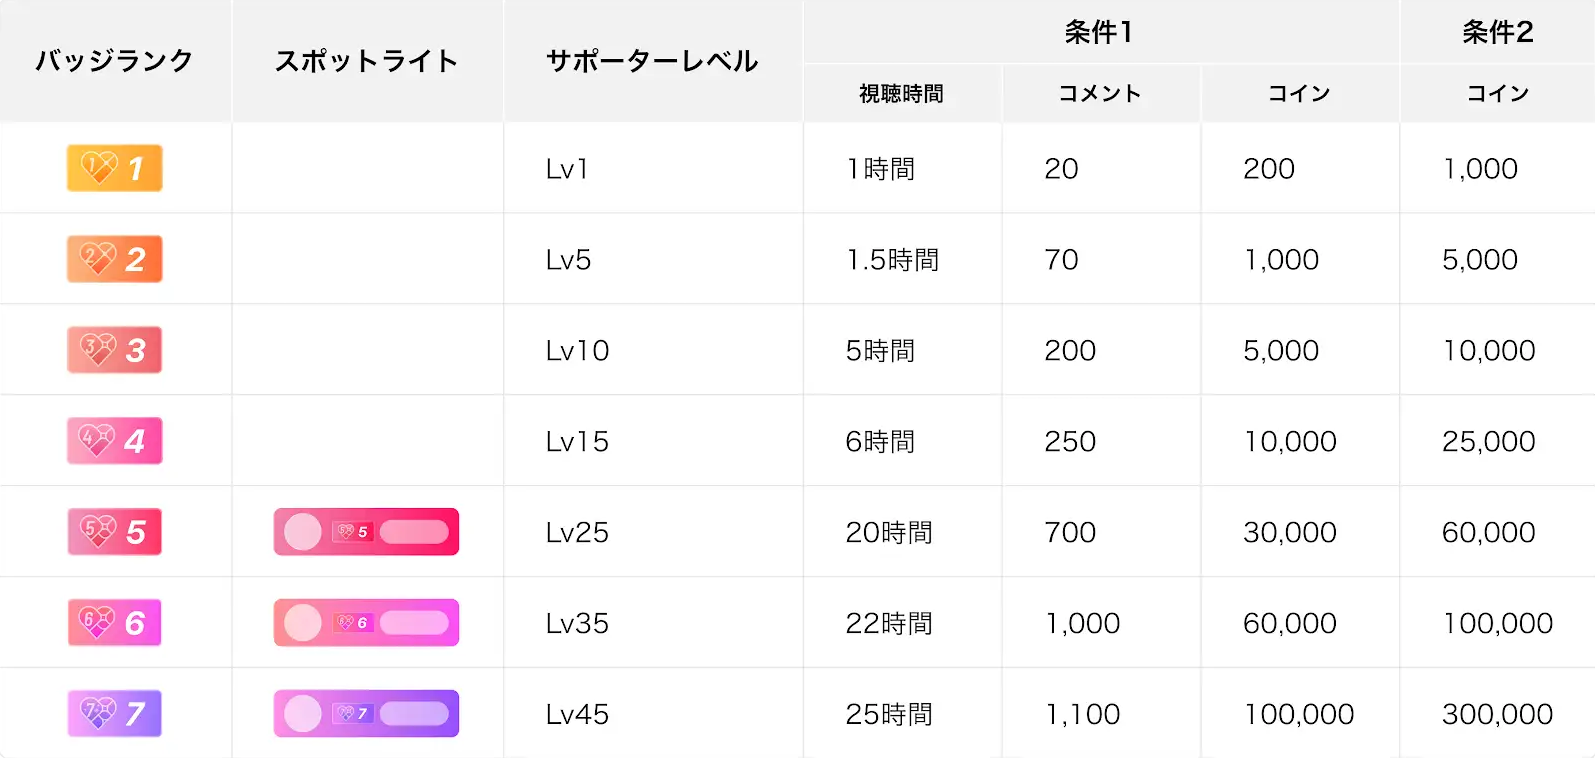Select the rank 7 purple badge icon
This screenshot has height=758, width=1595.
(114, 714)
